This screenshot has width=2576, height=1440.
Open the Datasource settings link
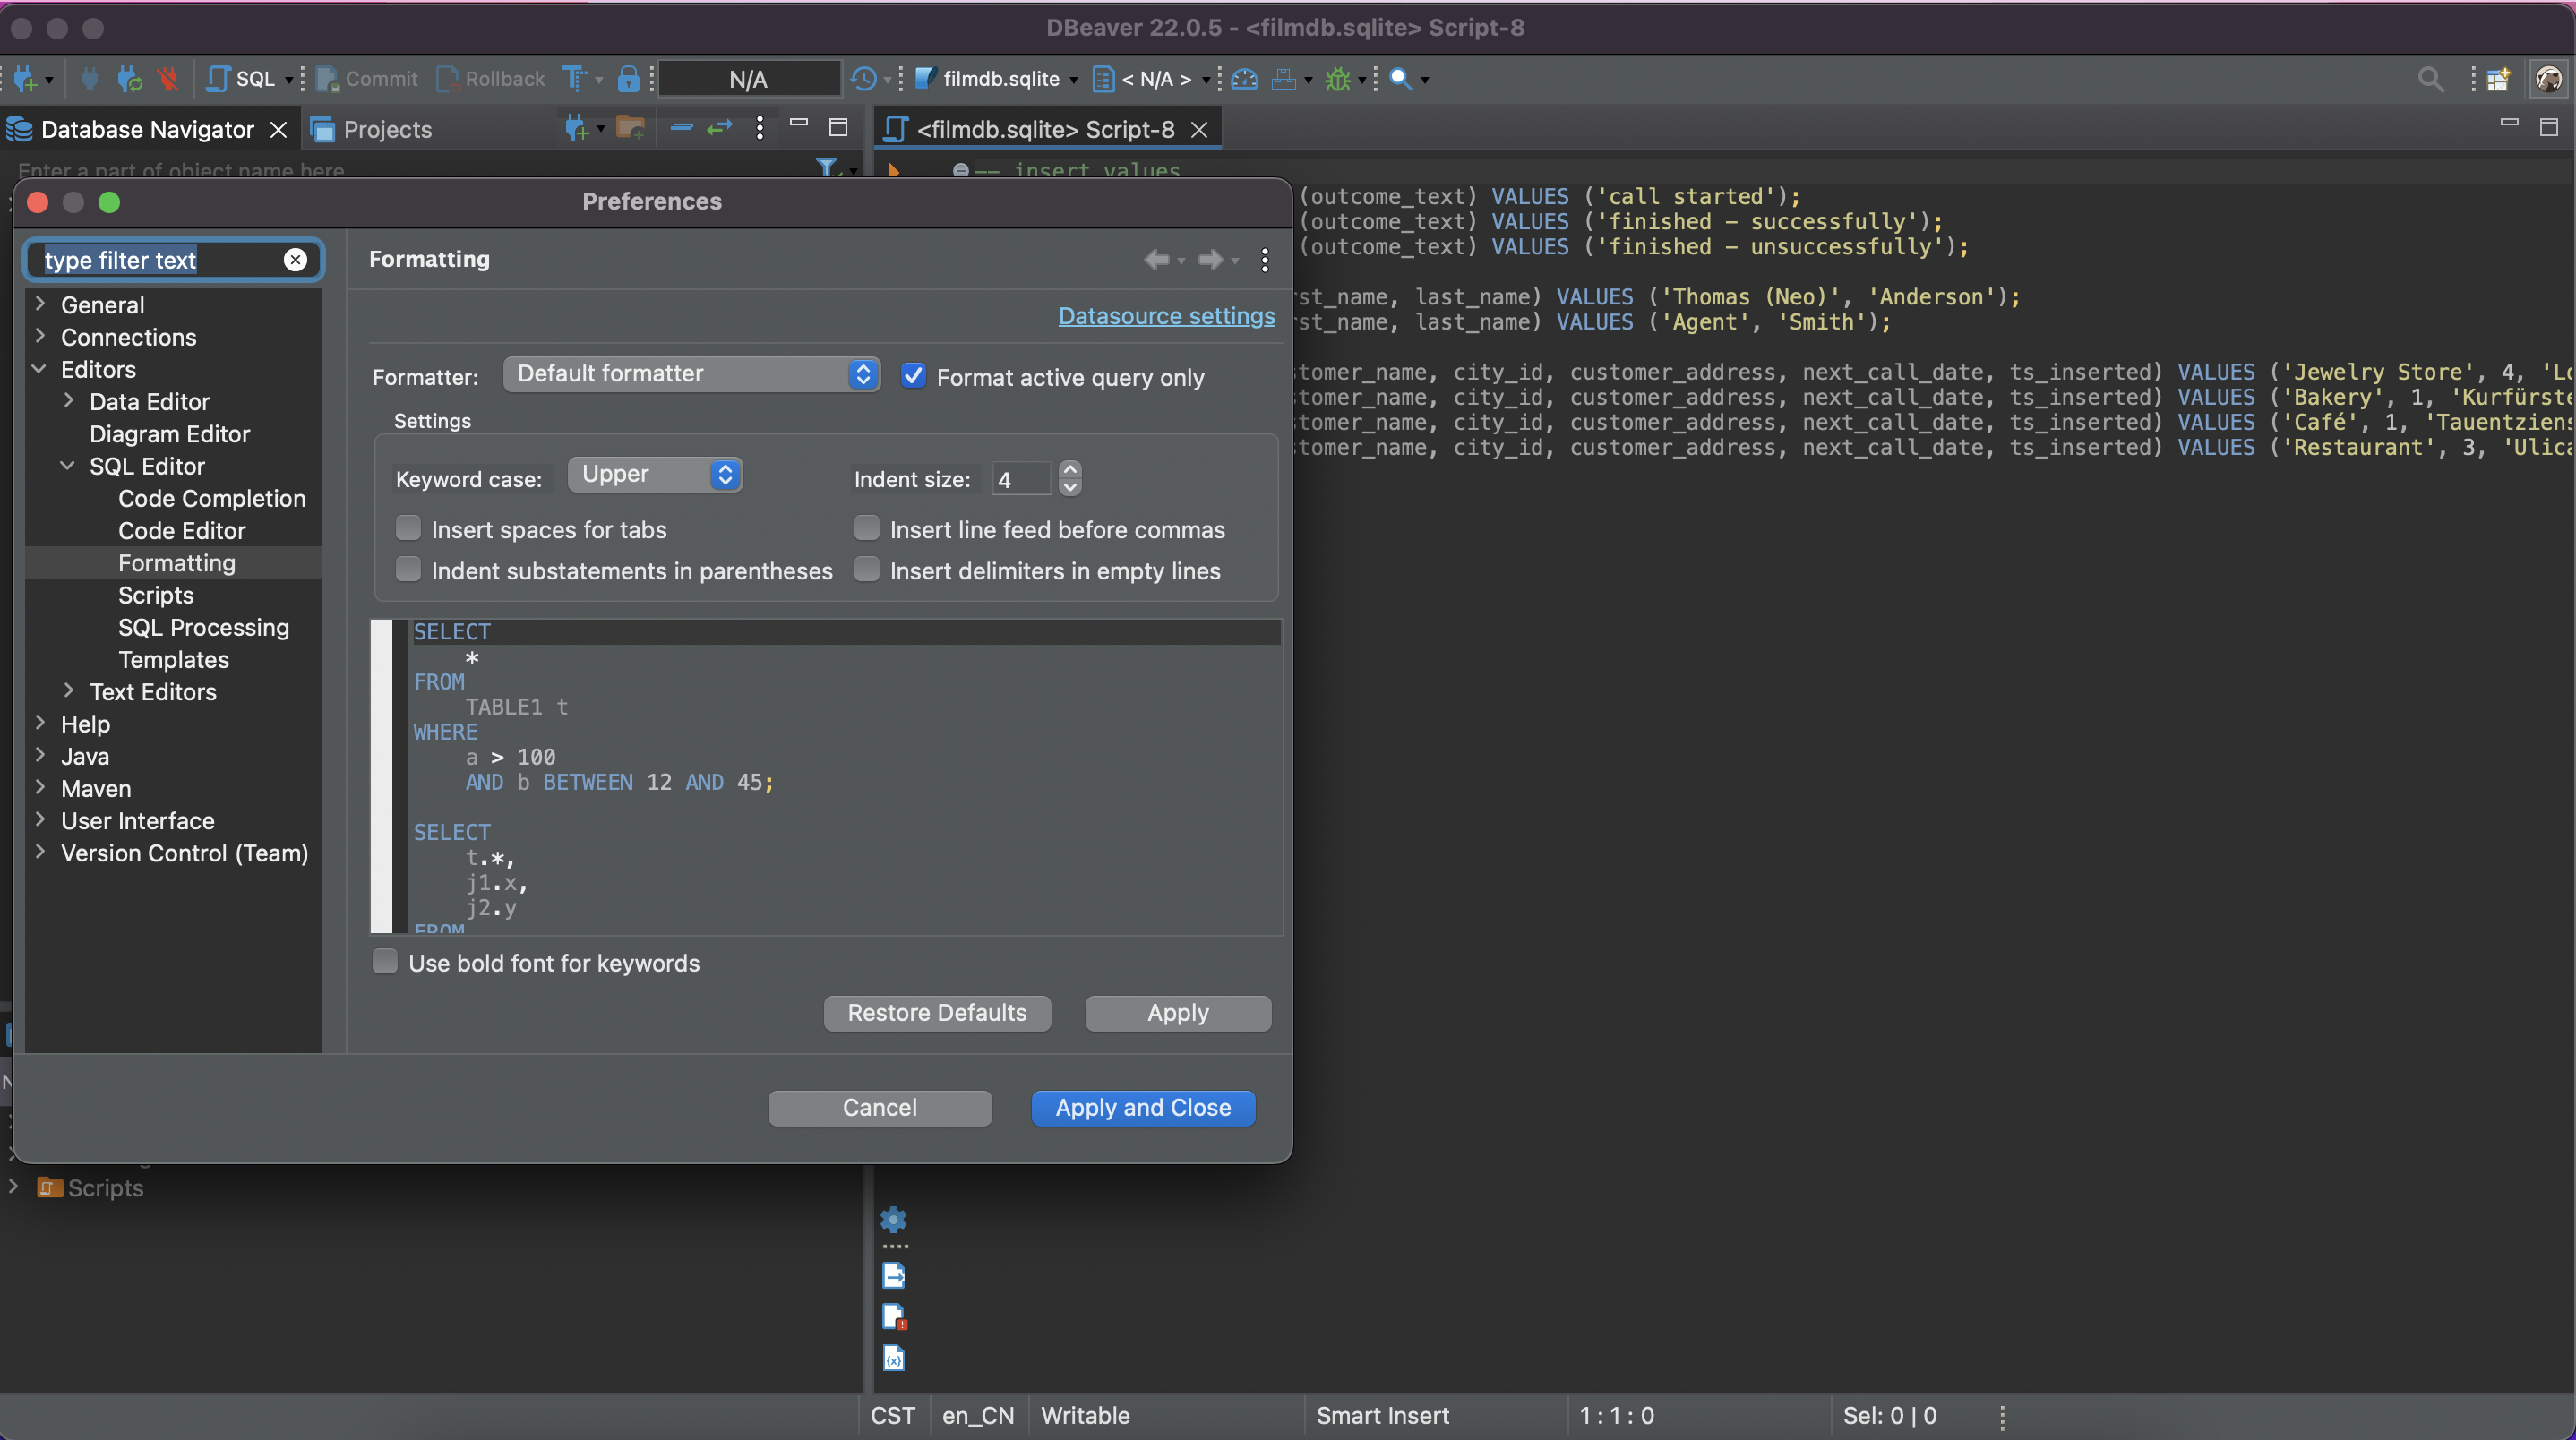point(1166,316)
